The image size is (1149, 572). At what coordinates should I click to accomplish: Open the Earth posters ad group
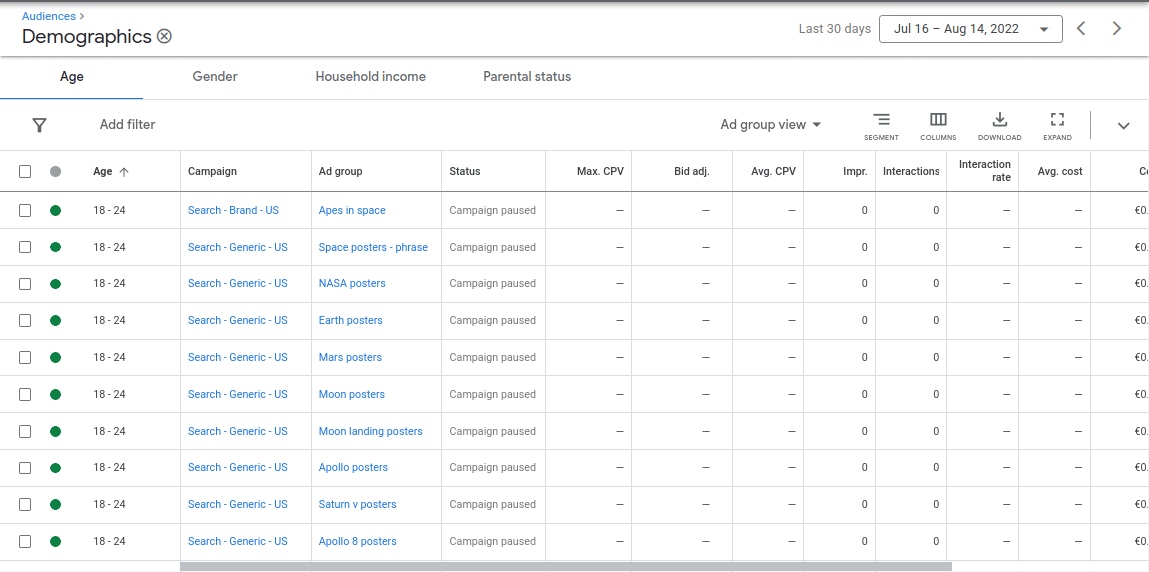[350, 320]
